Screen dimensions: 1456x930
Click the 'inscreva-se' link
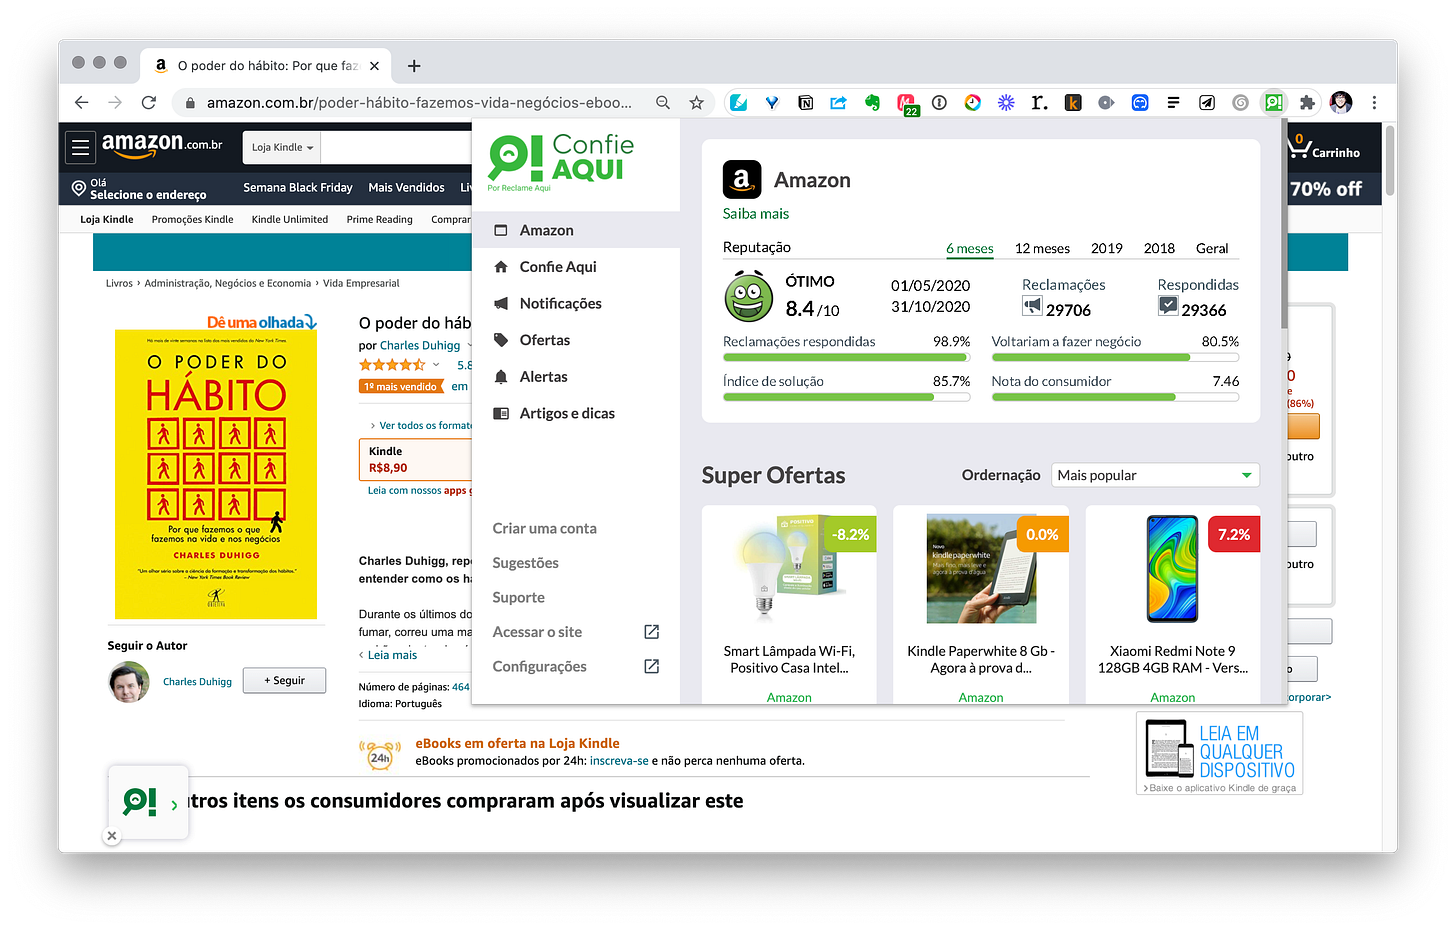pyautogui.click(x=619, y=761)
